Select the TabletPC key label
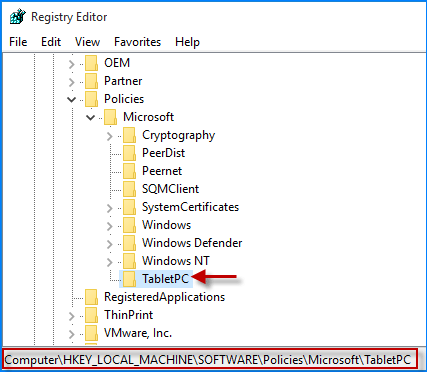This screenshot has width=427, height=372. point(165,279)
